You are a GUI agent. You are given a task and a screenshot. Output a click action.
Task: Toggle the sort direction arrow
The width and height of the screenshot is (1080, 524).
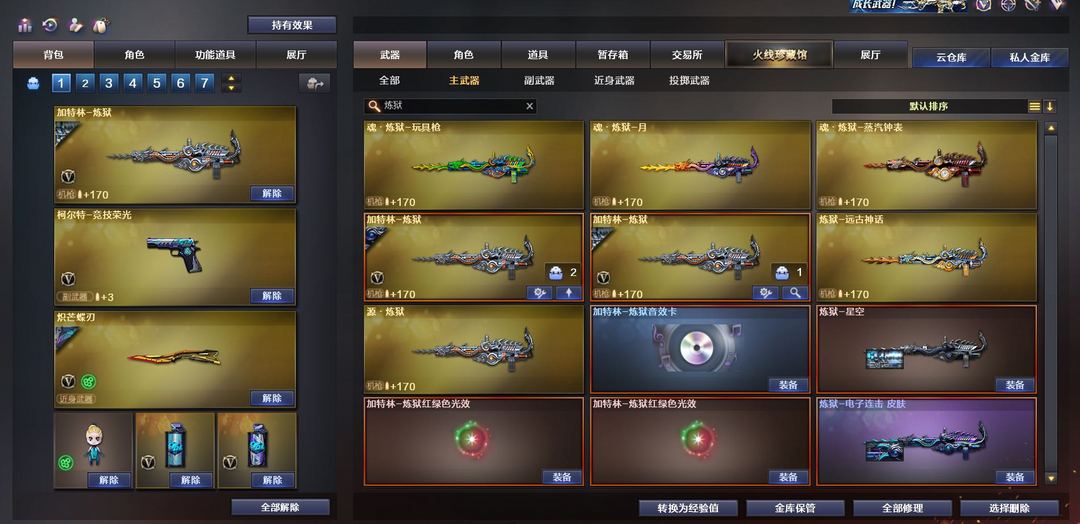coord(1050,106)
